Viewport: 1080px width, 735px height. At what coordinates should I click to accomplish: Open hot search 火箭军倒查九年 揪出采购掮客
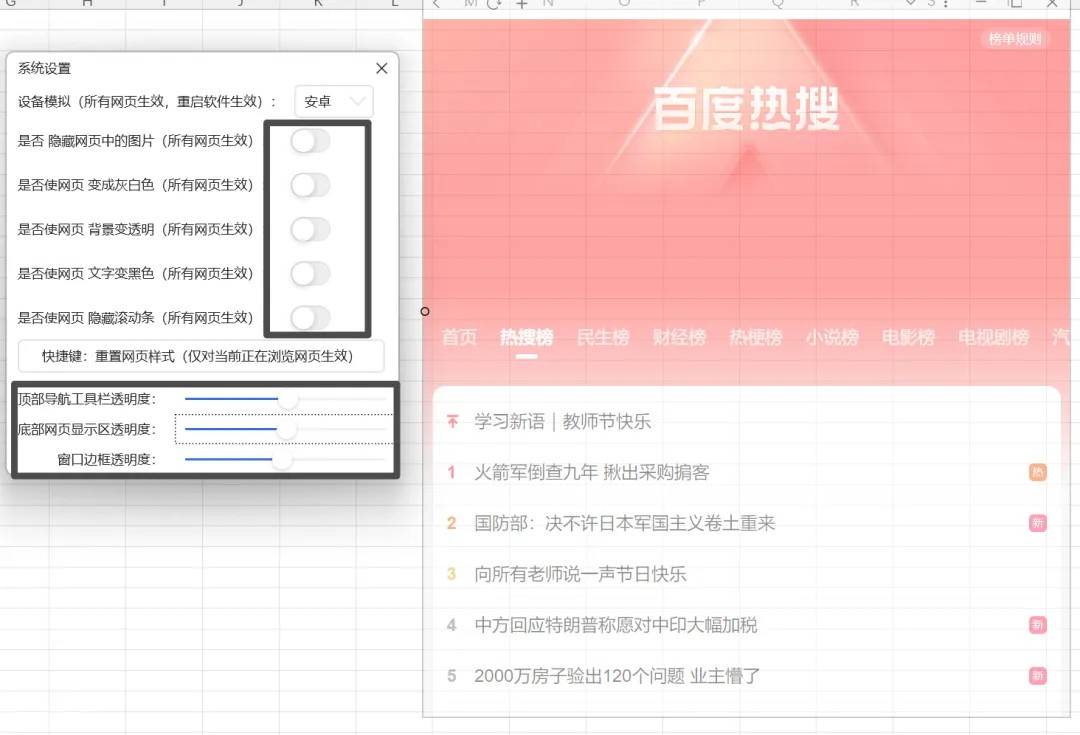(x=592, y=473)
